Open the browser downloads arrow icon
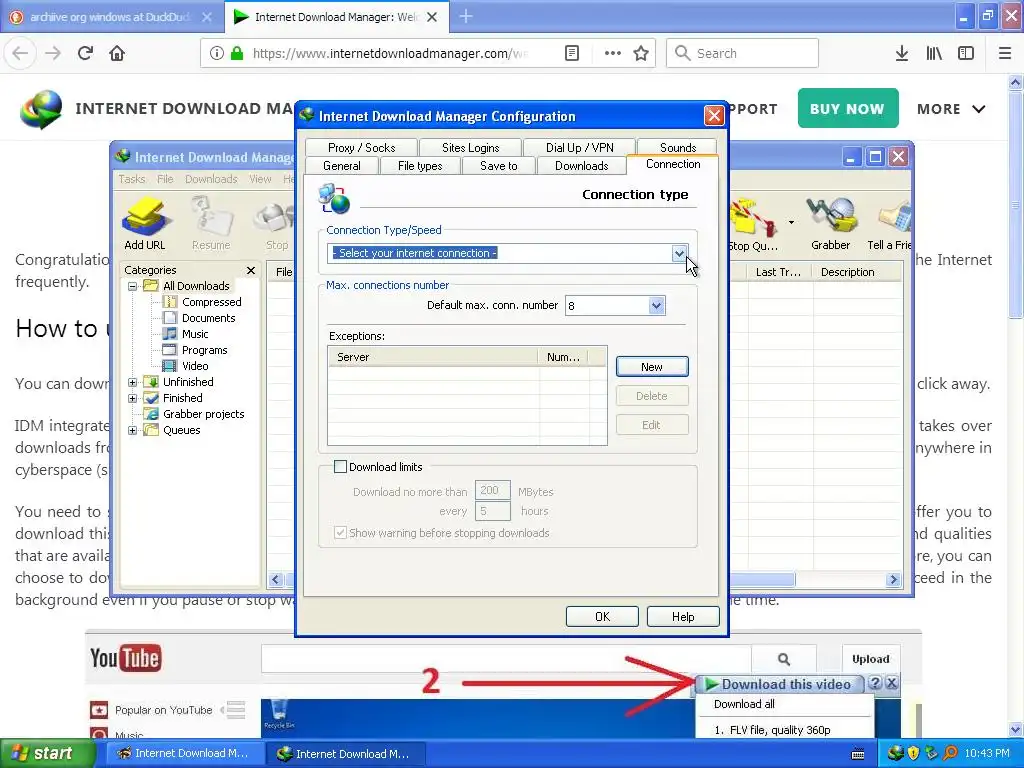Image resolution: width=1024 pixels, height=768 pixels. click(x=902, y=53)
